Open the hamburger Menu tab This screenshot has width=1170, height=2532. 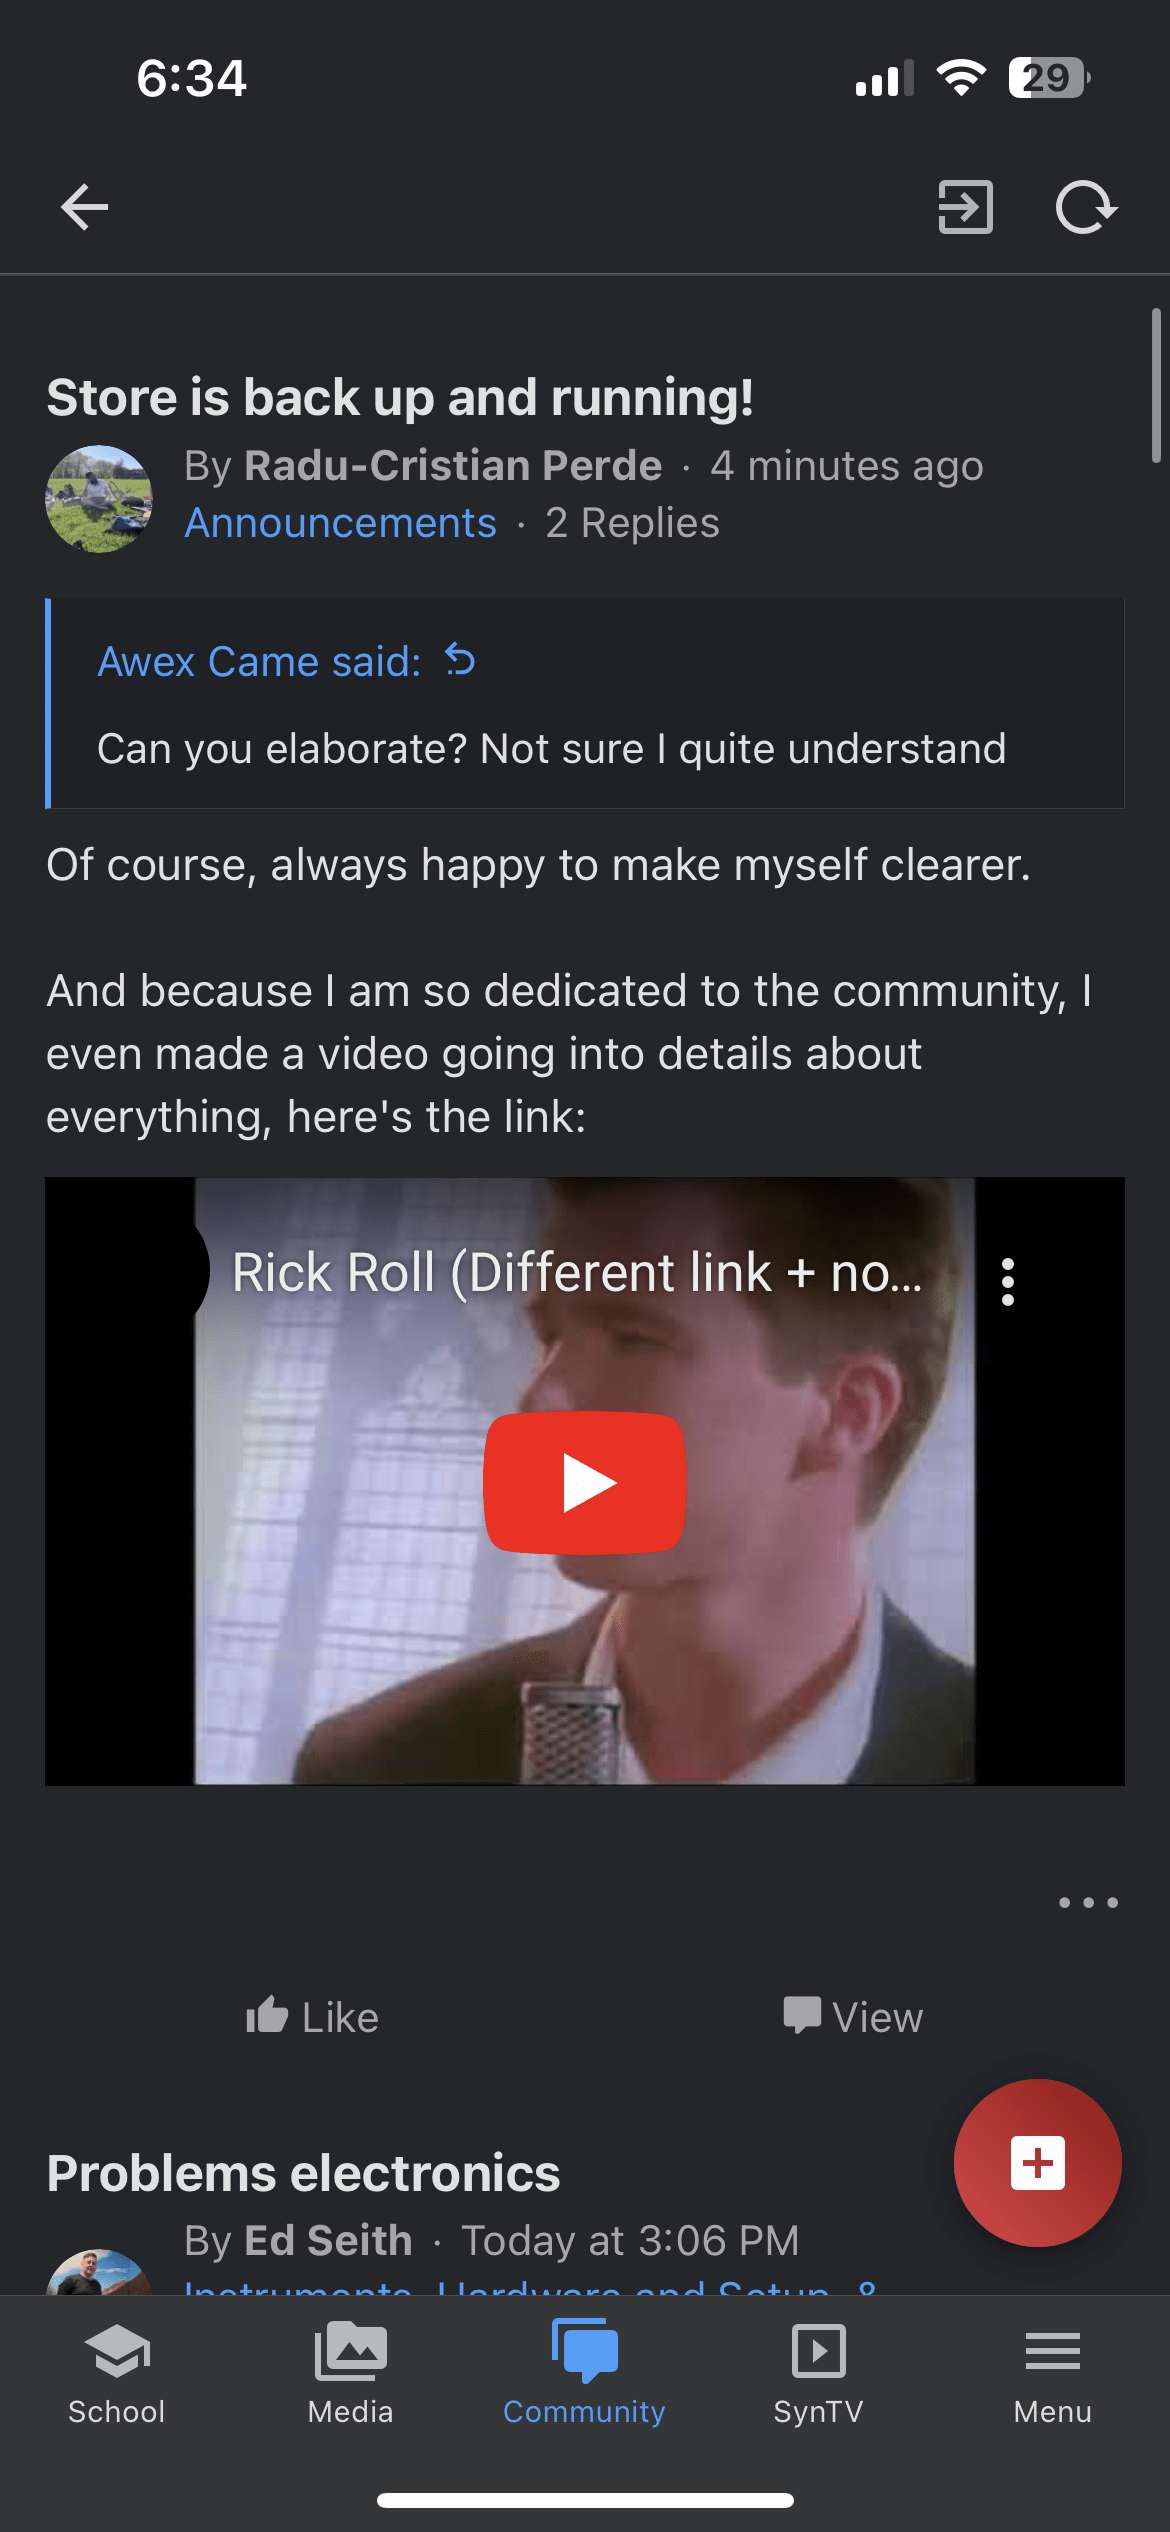tap(1053, 2373)
